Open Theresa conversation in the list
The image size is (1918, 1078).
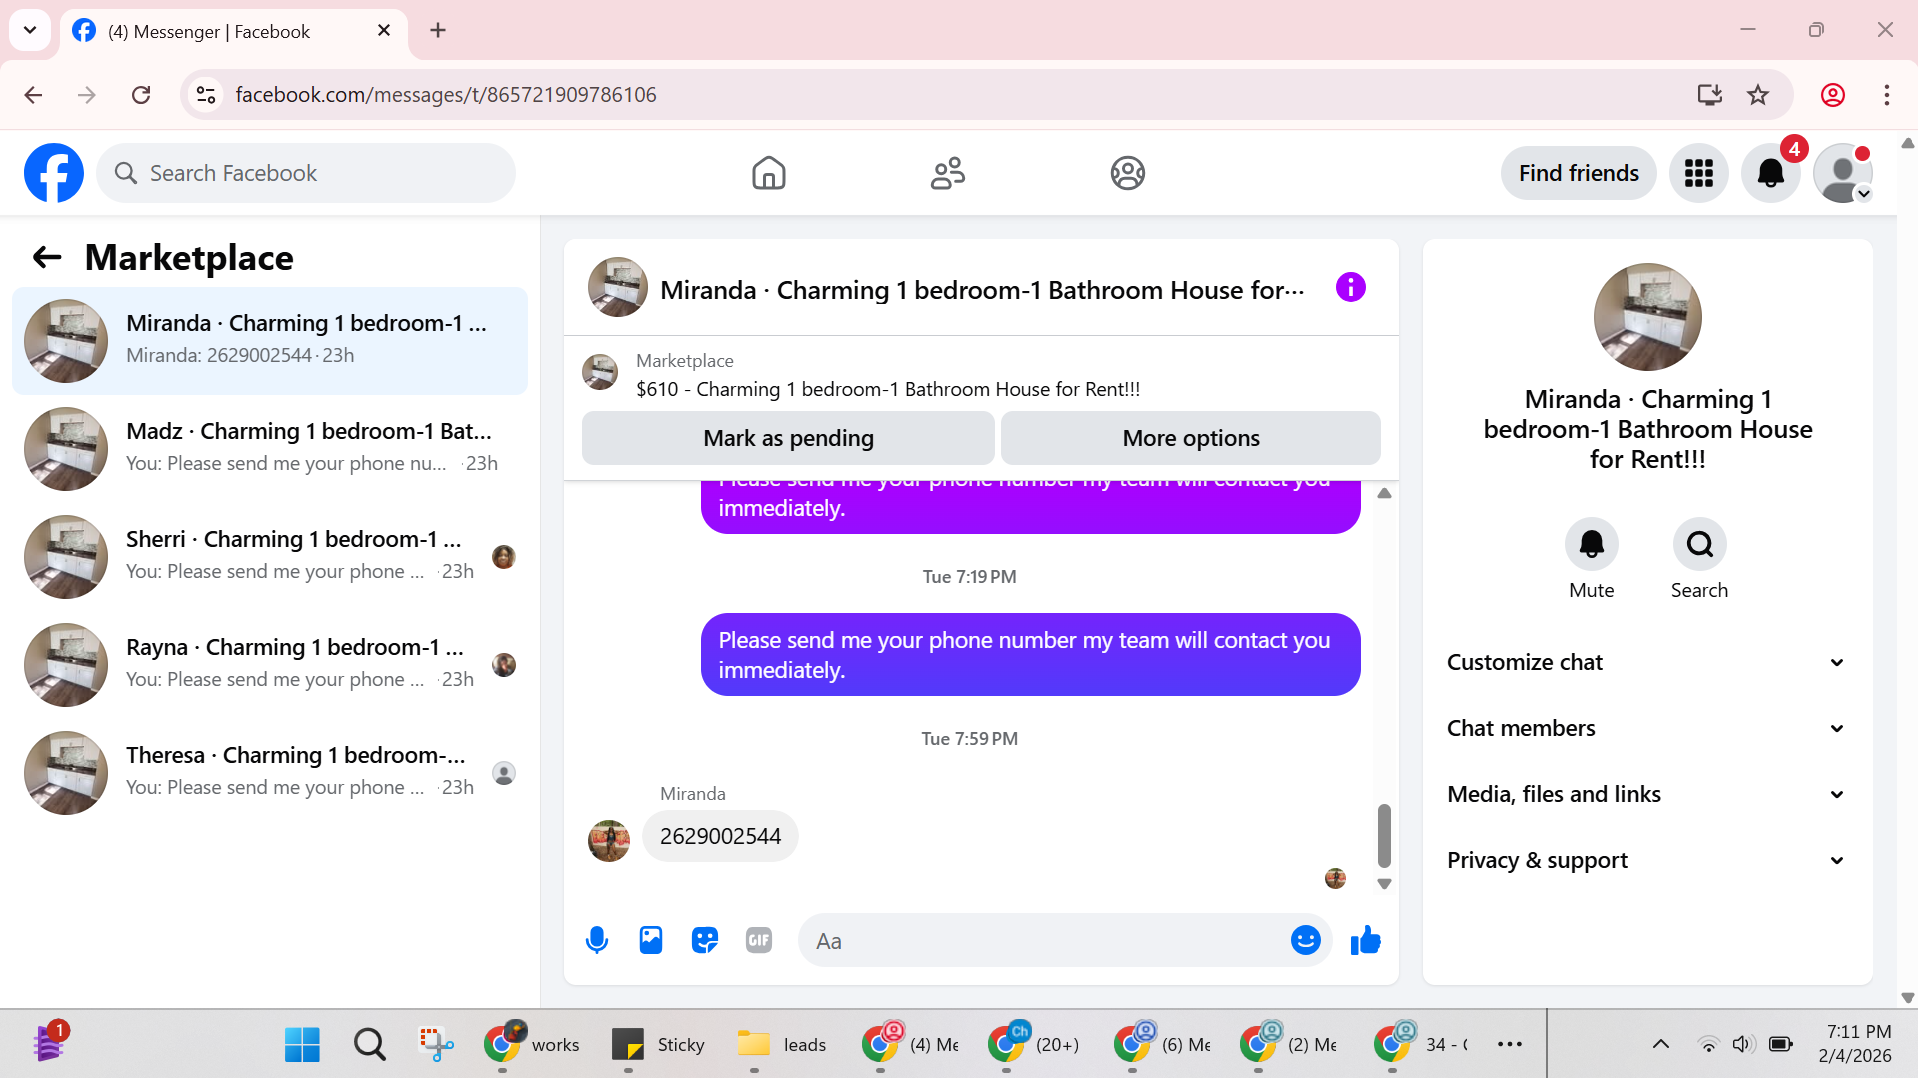coord(270,772)
